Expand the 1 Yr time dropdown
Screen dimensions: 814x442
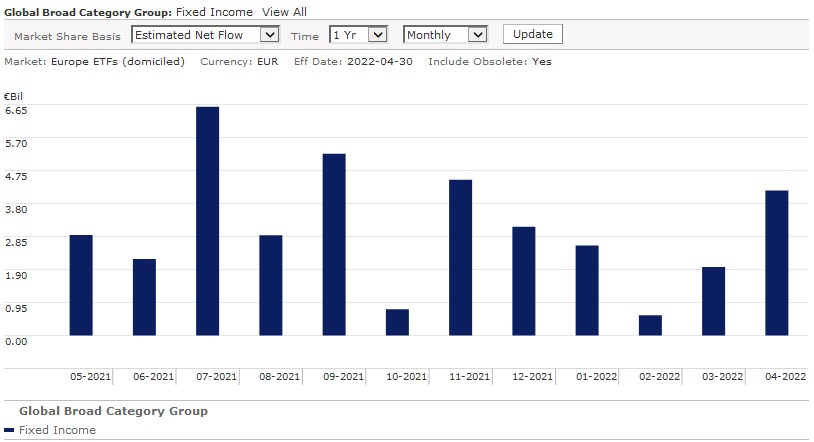tap(358, 35)
